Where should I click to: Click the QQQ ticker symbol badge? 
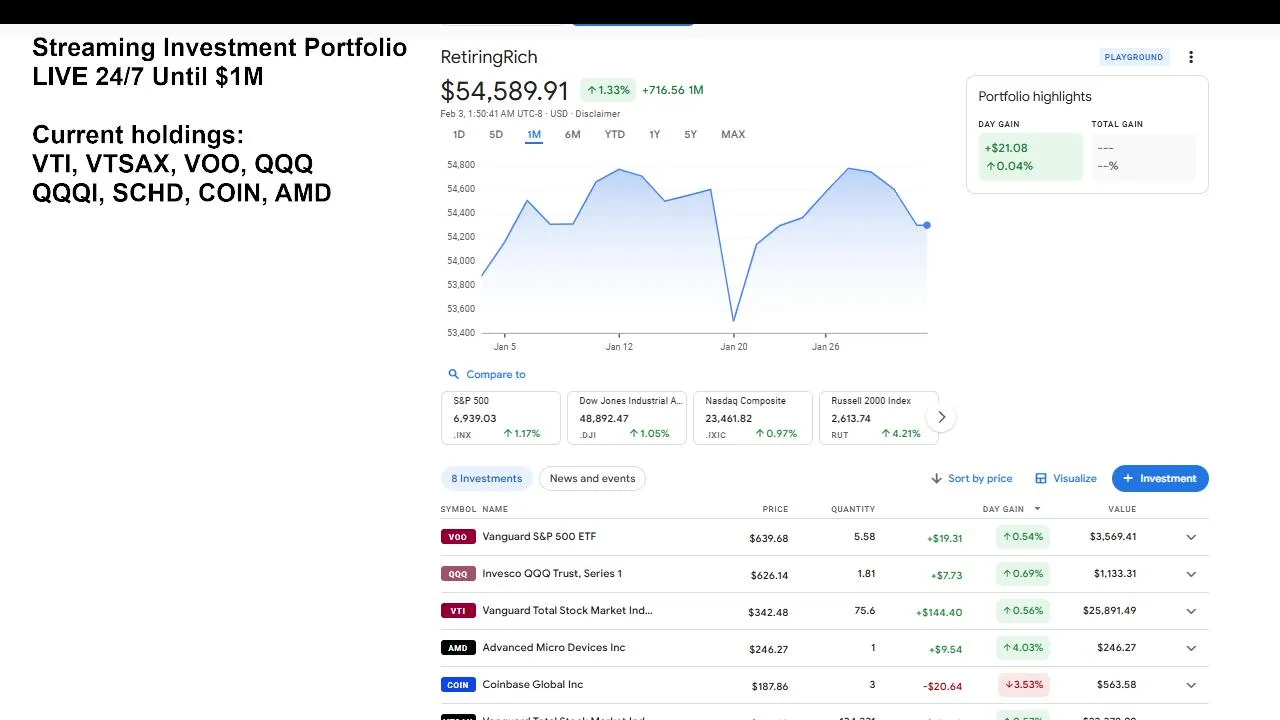[457, 574]
